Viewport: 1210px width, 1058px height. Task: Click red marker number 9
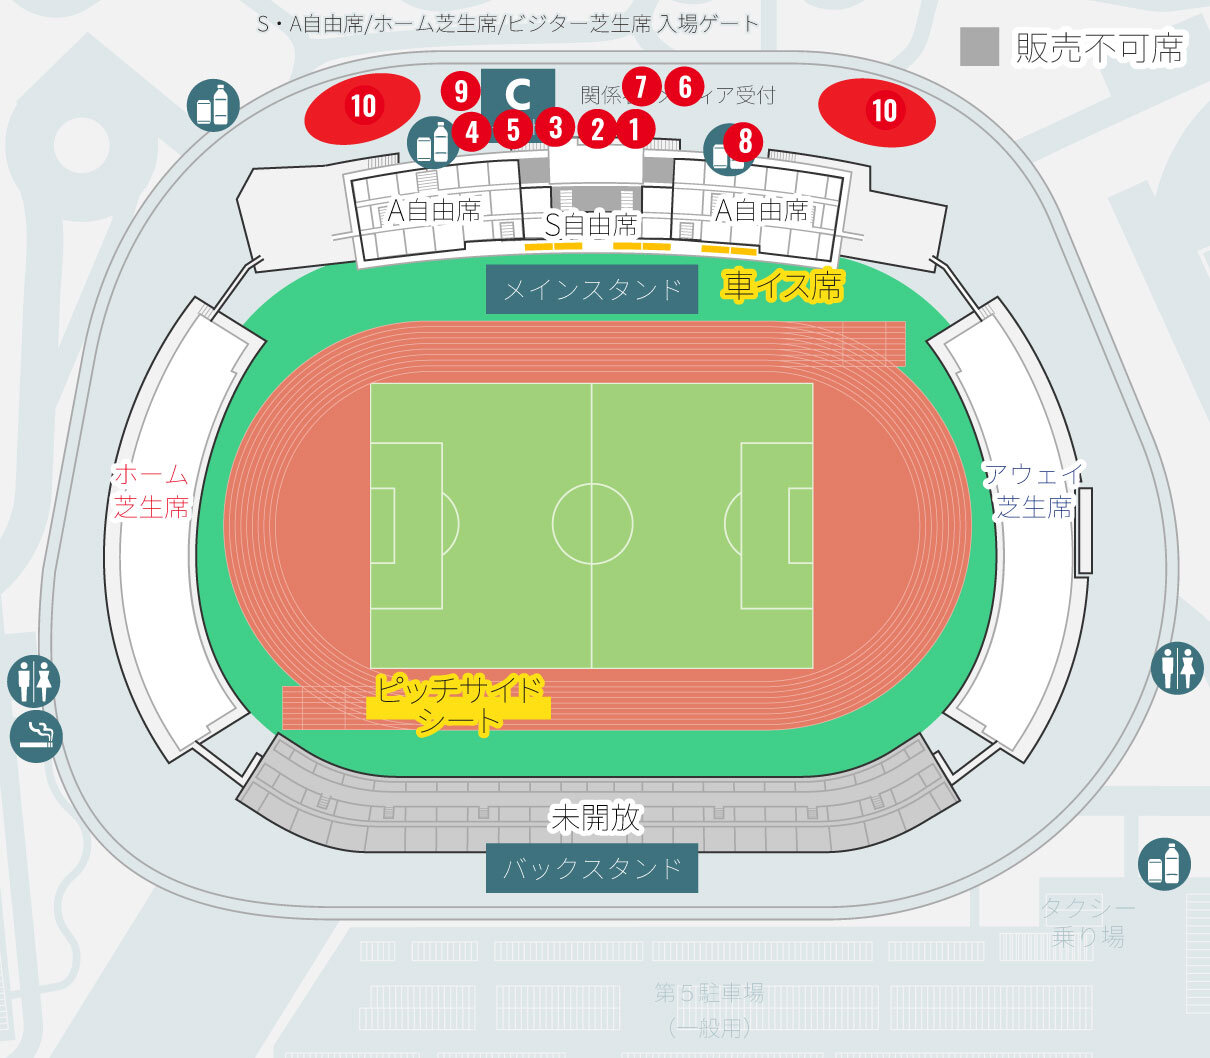point(461,91)
